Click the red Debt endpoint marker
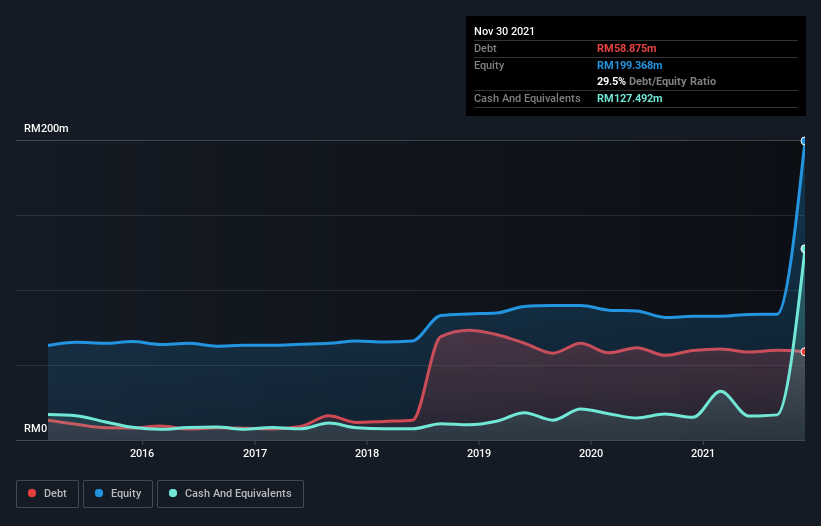Screen dimensions: 821x526 click(804, 352)
